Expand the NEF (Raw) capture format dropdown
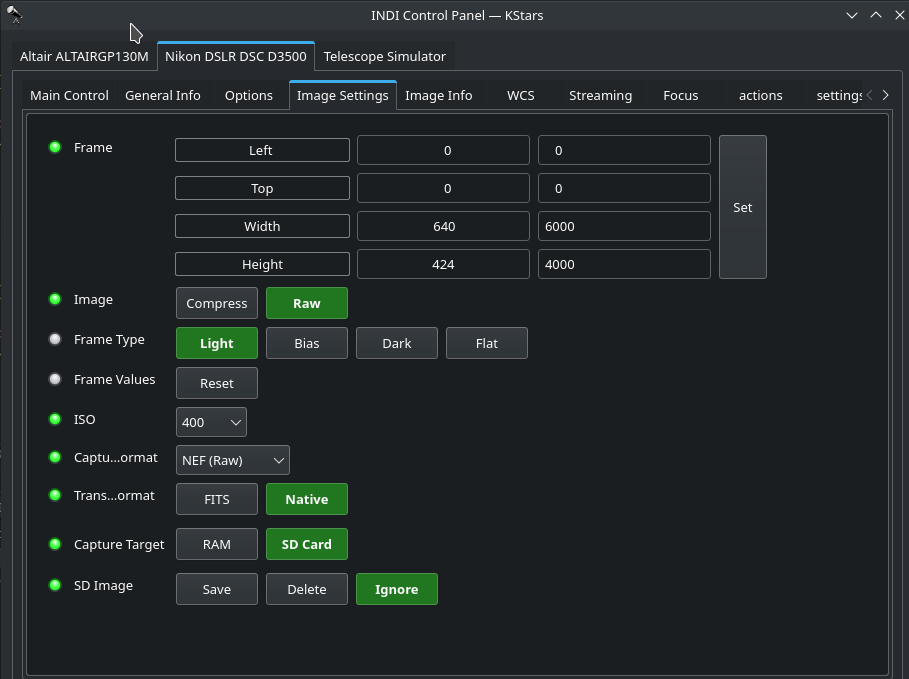The image size is (909, 679). point(233,460)
